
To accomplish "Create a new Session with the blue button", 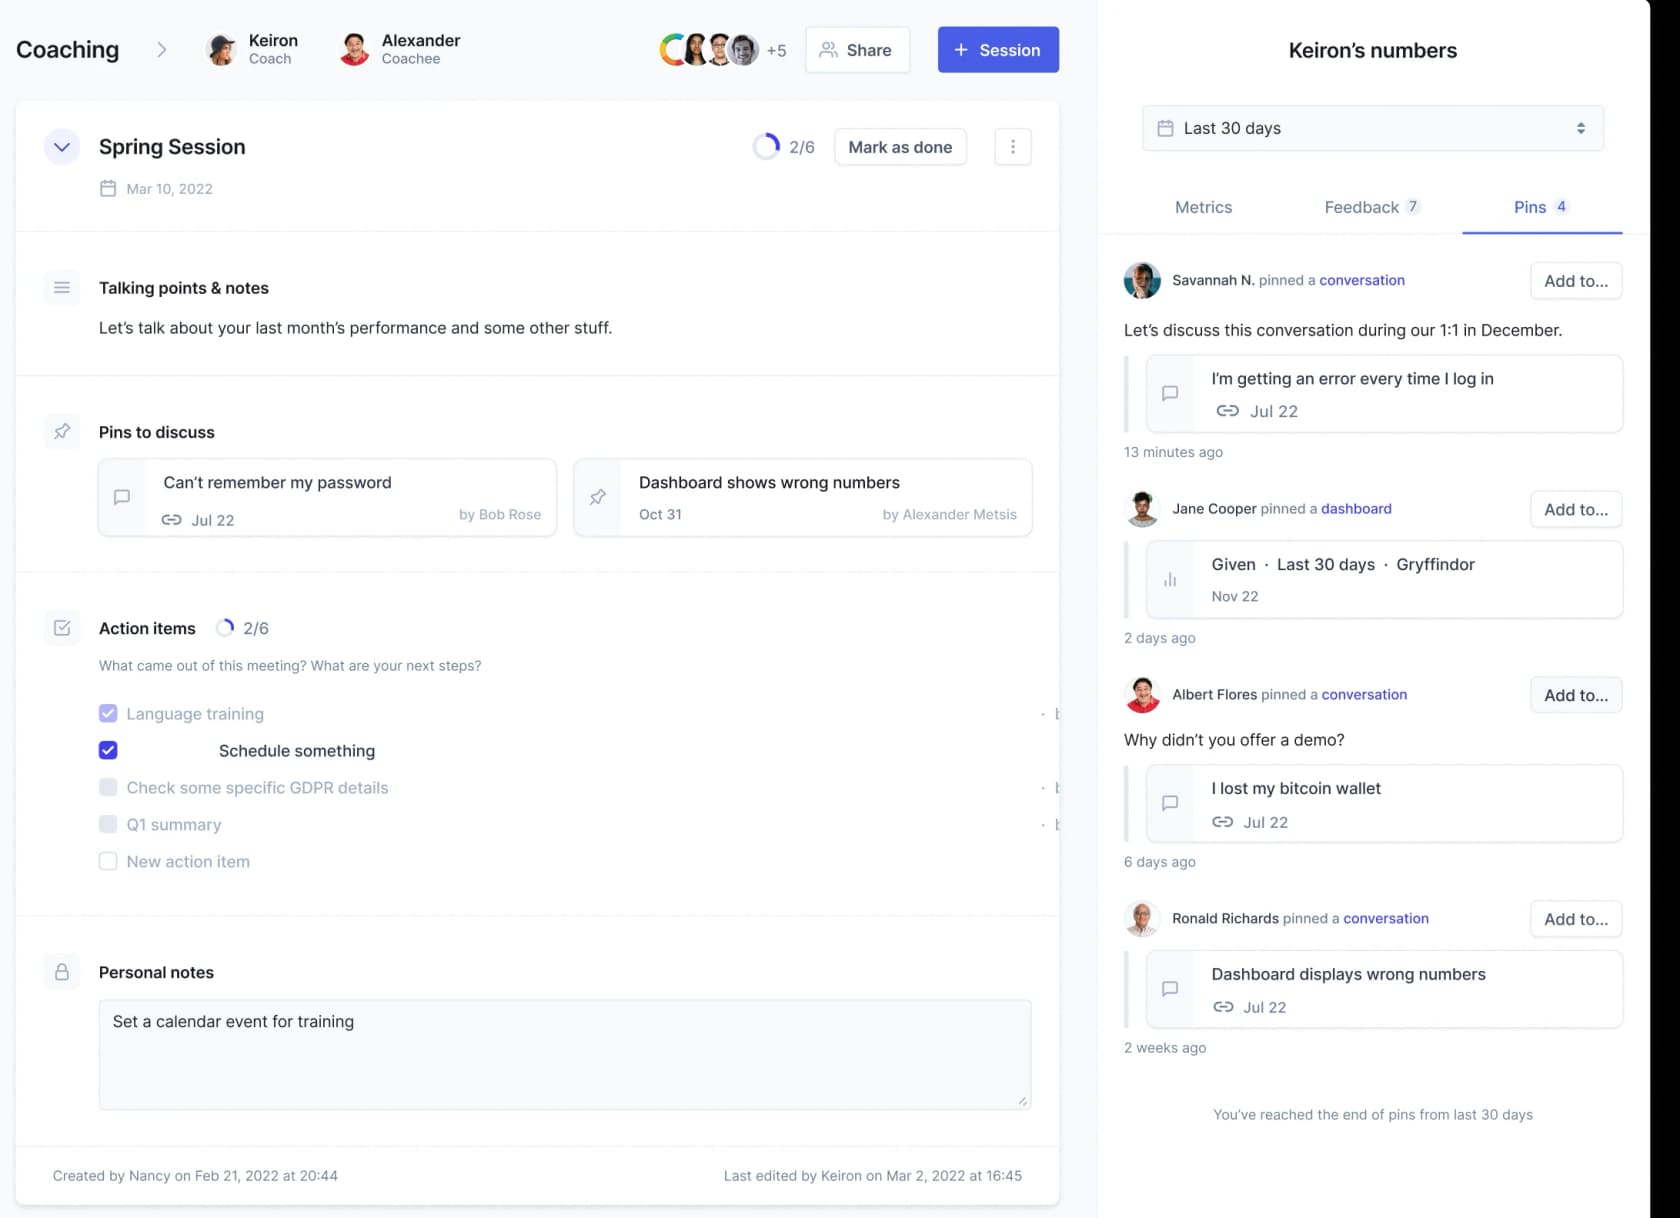I will (998, 50).
